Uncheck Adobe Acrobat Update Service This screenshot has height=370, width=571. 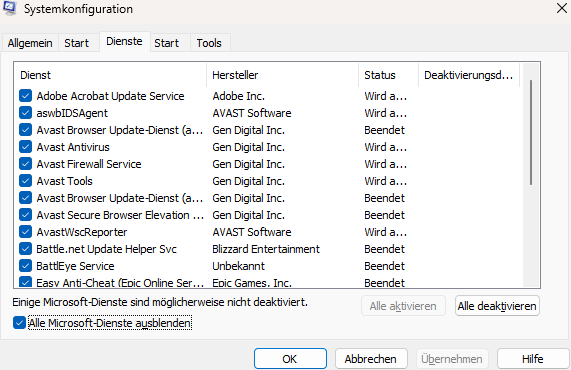pyautogui.click(x=25, y=96)
